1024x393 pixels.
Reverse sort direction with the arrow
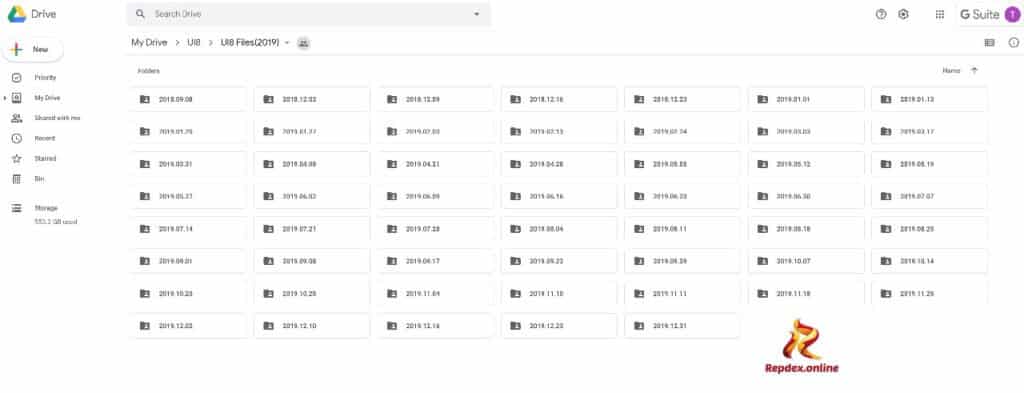[x=974, y=71]
